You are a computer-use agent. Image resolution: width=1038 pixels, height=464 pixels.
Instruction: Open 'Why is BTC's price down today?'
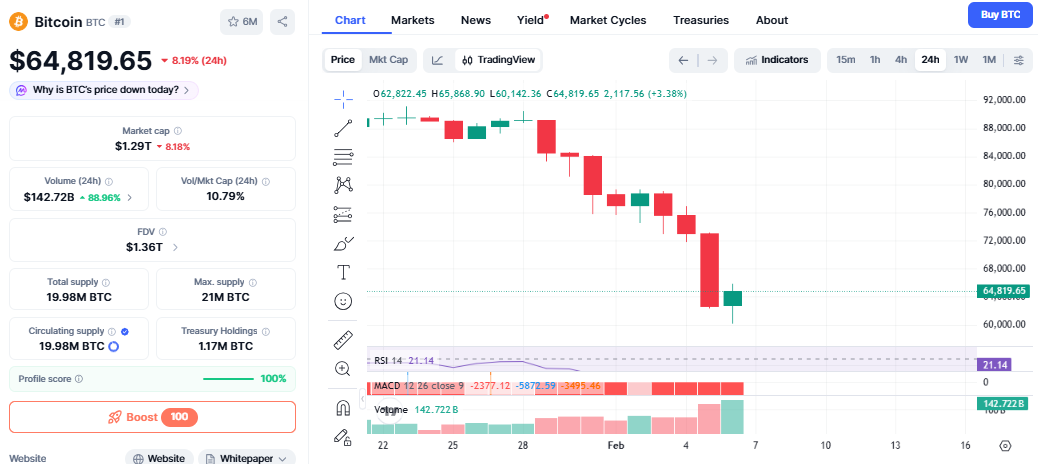(x=104, y=90)
